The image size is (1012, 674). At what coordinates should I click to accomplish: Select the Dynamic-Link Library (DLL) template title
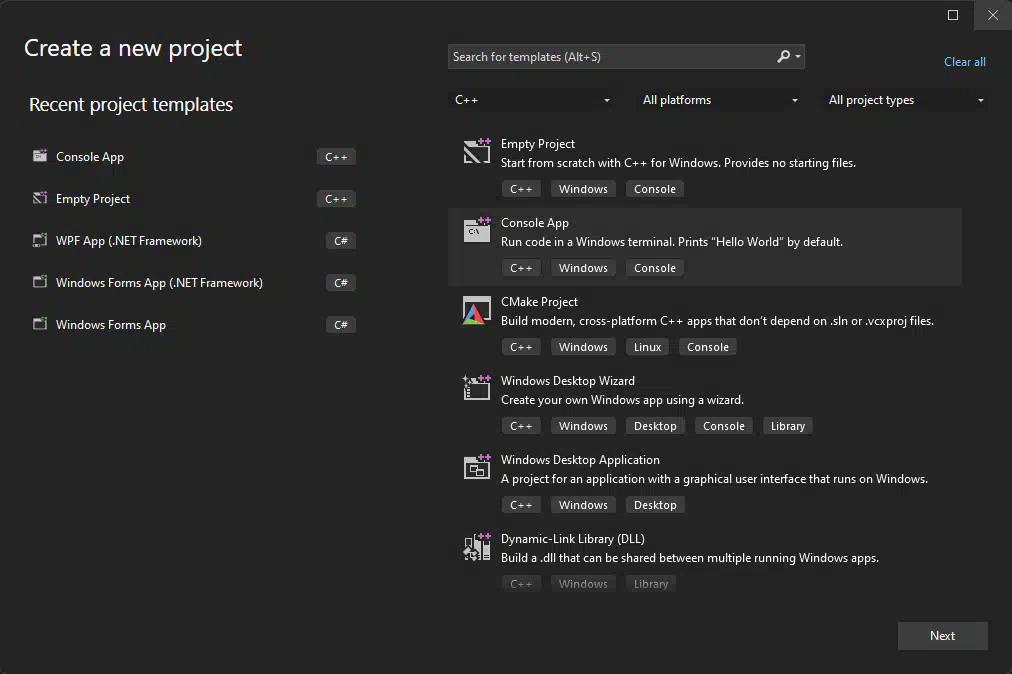coord(572,539)
